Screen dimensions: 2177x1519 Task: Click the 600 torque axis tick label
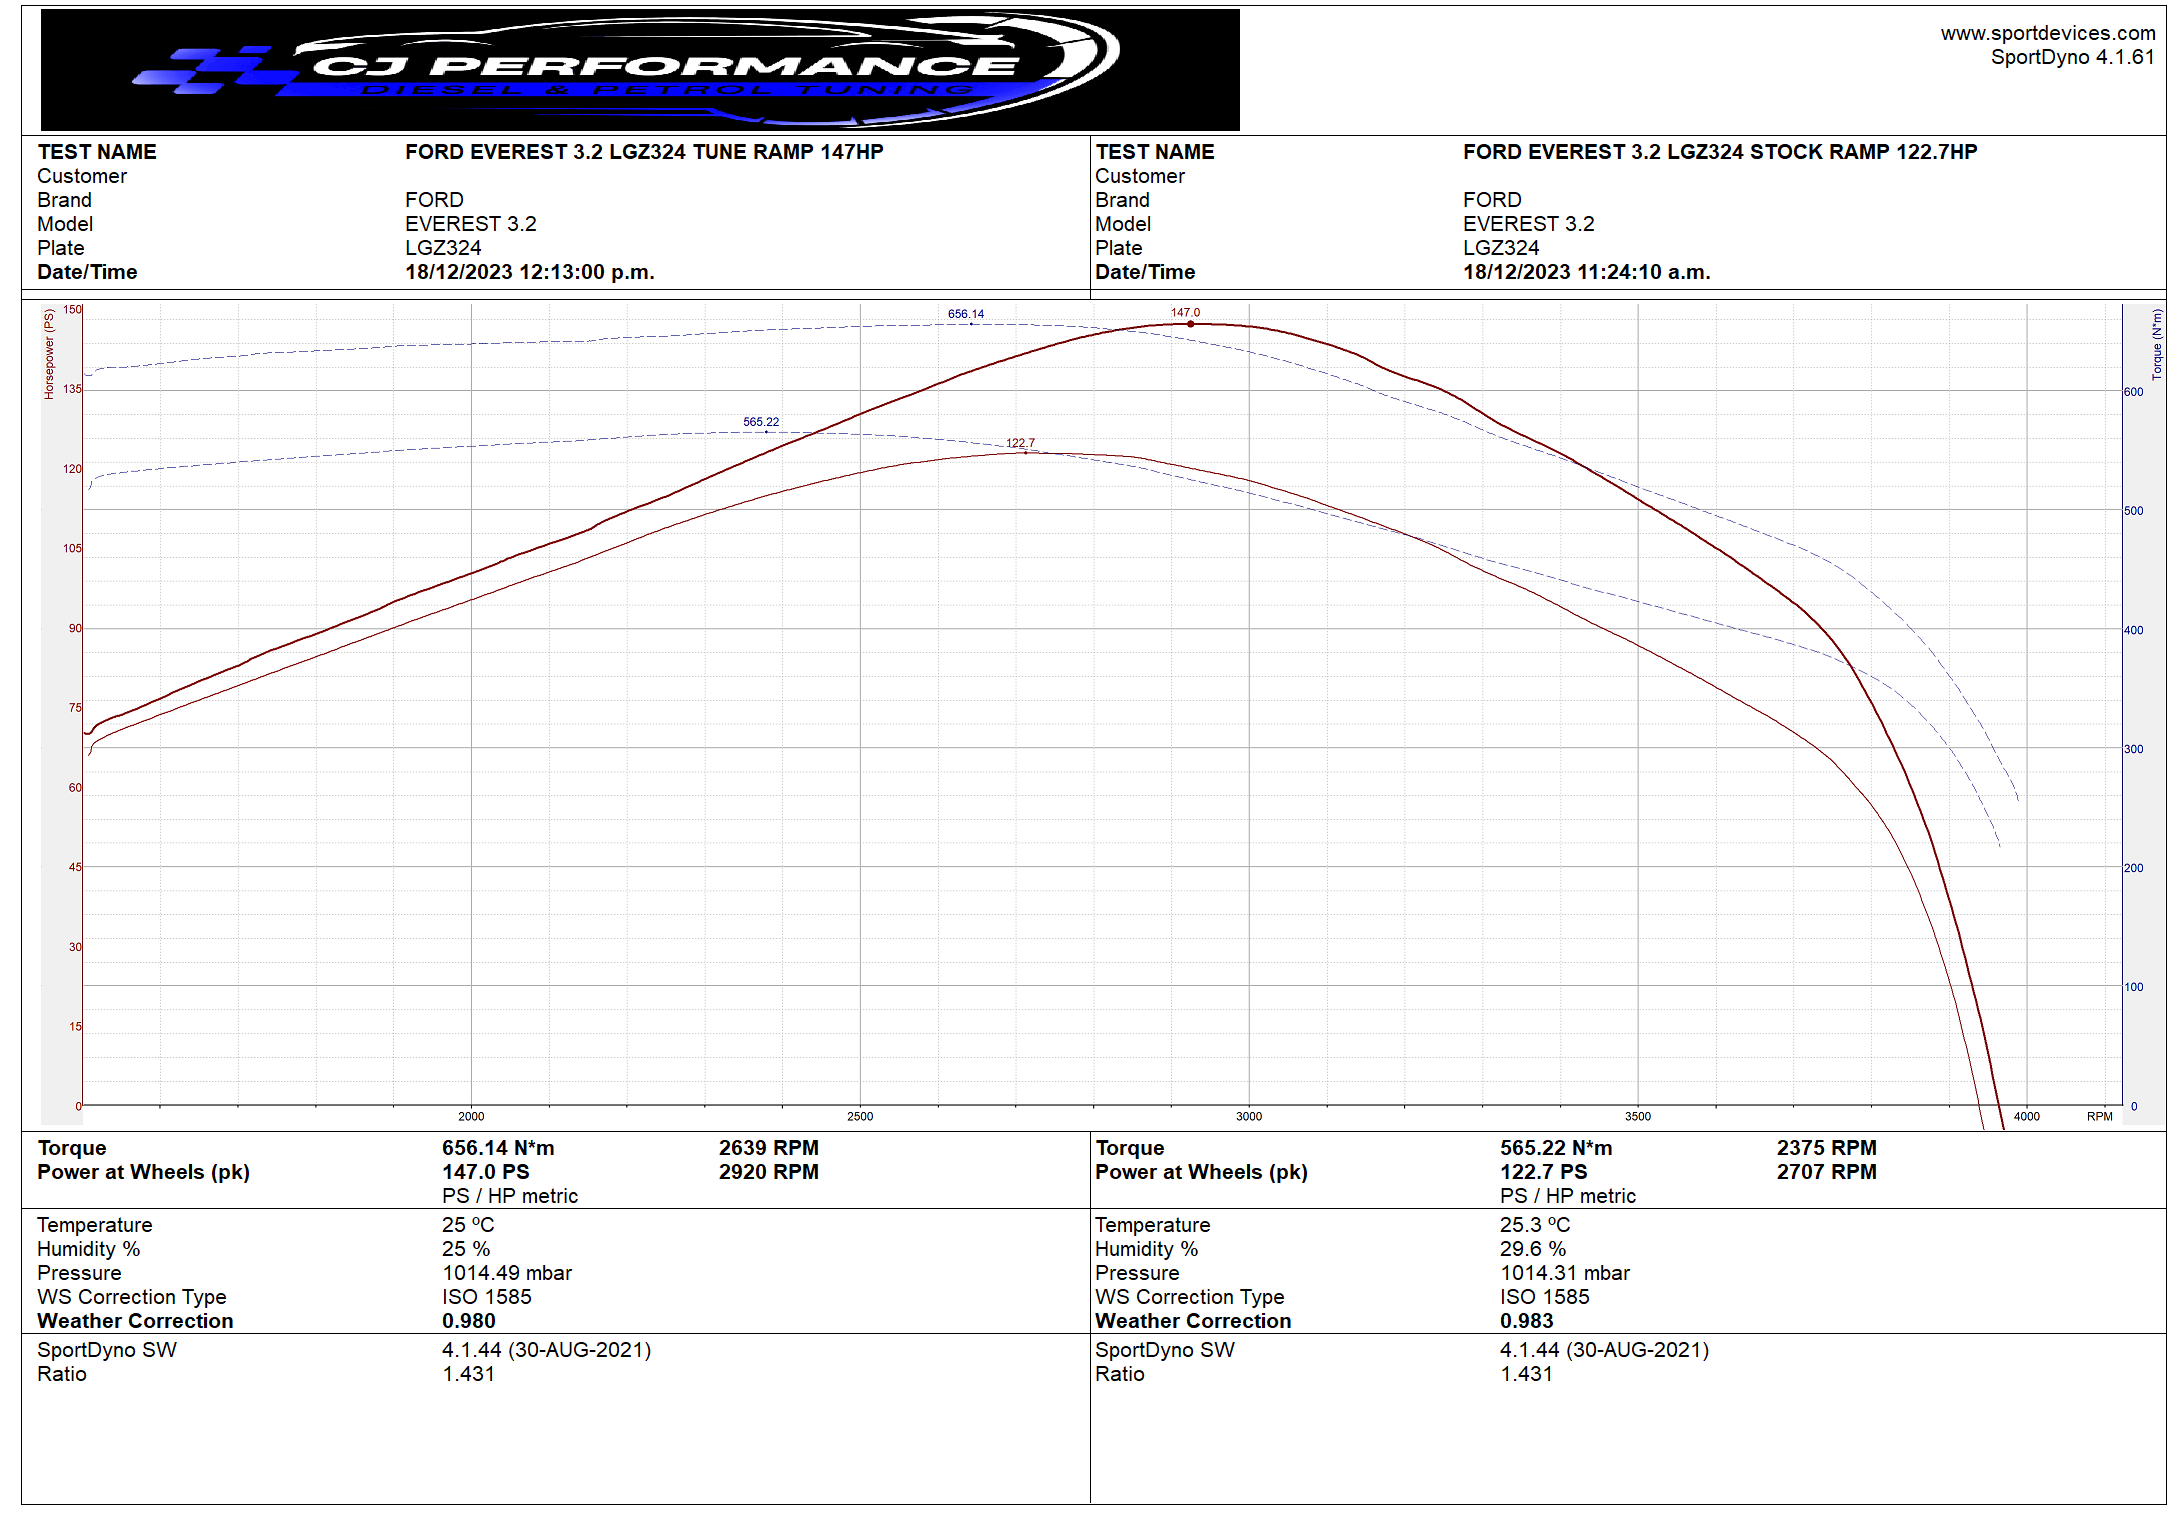tap(2133, 392)
